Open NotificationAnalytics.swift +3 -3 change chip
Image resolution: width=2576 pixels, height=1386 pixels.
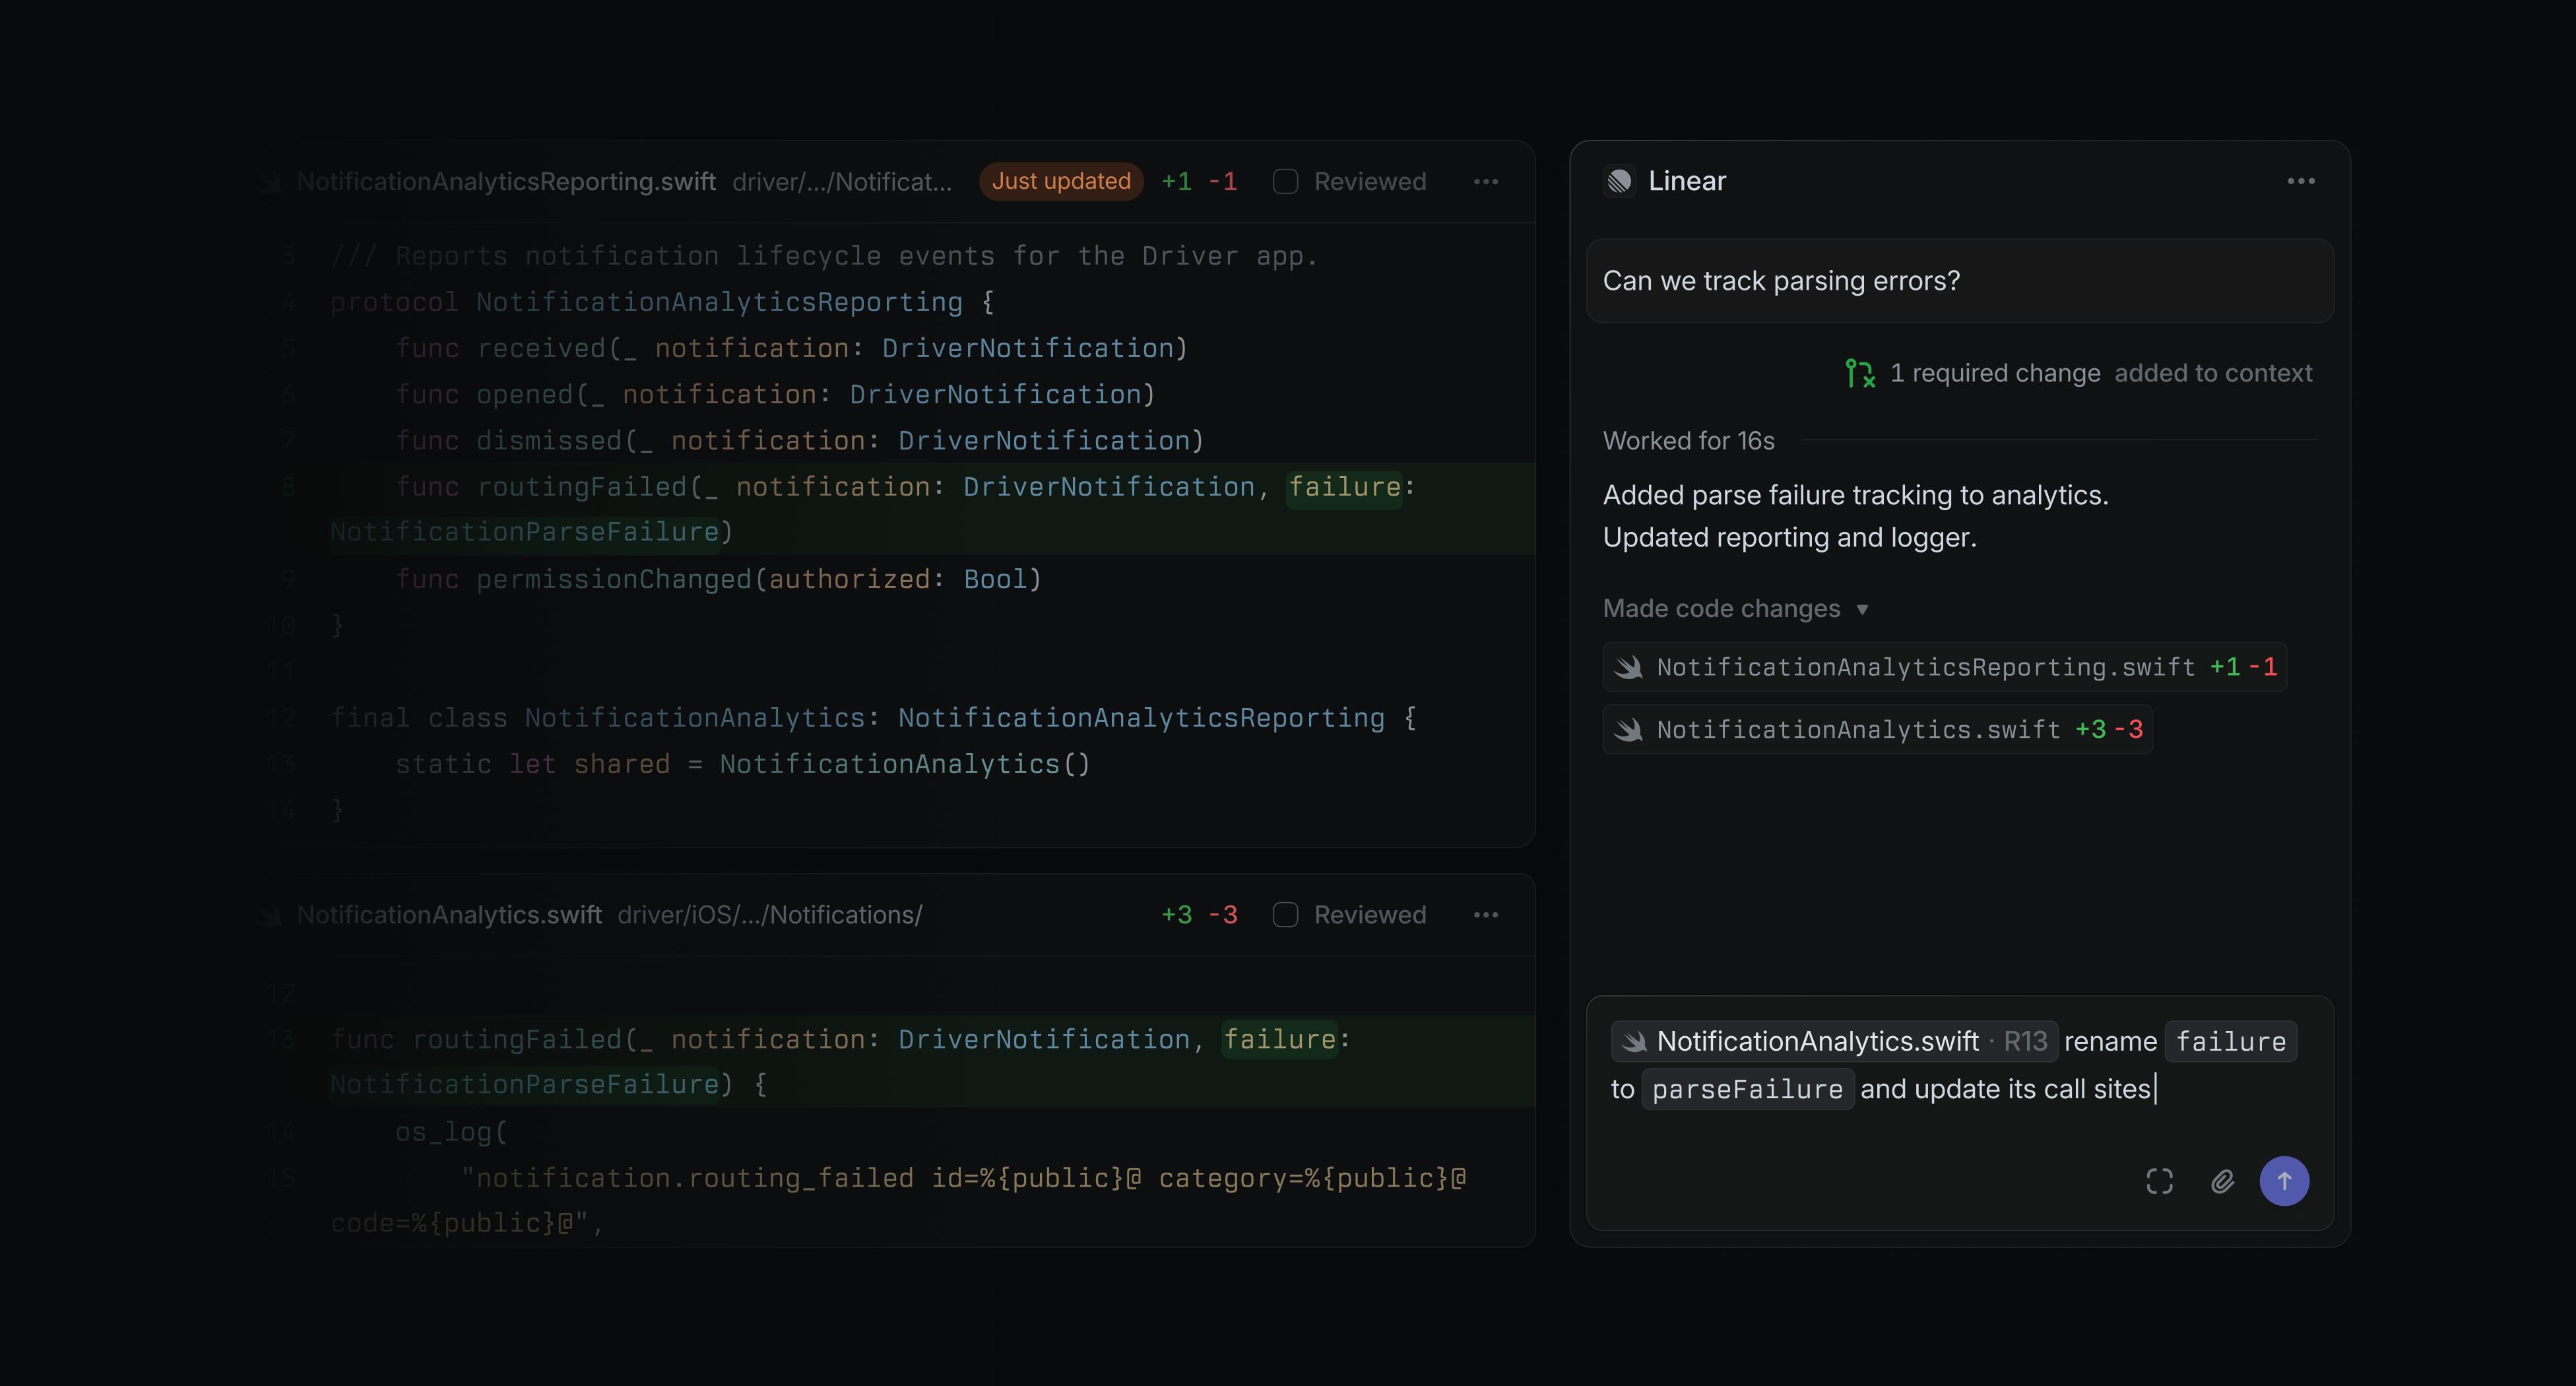coord(1877,730)
